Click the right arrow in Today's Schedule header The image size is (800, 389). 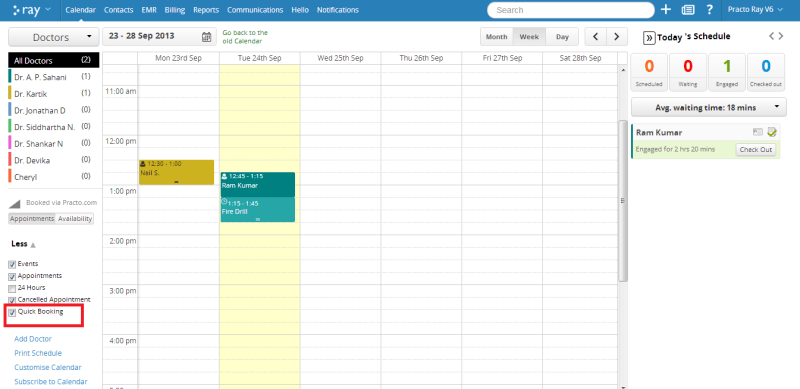click(x=781, y=36)
